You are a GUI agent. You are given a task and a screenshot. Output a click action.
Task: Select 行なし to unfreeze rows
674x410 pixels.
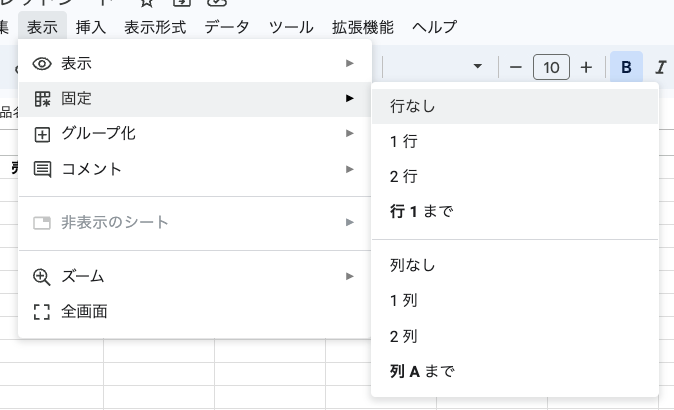(413, 106)
